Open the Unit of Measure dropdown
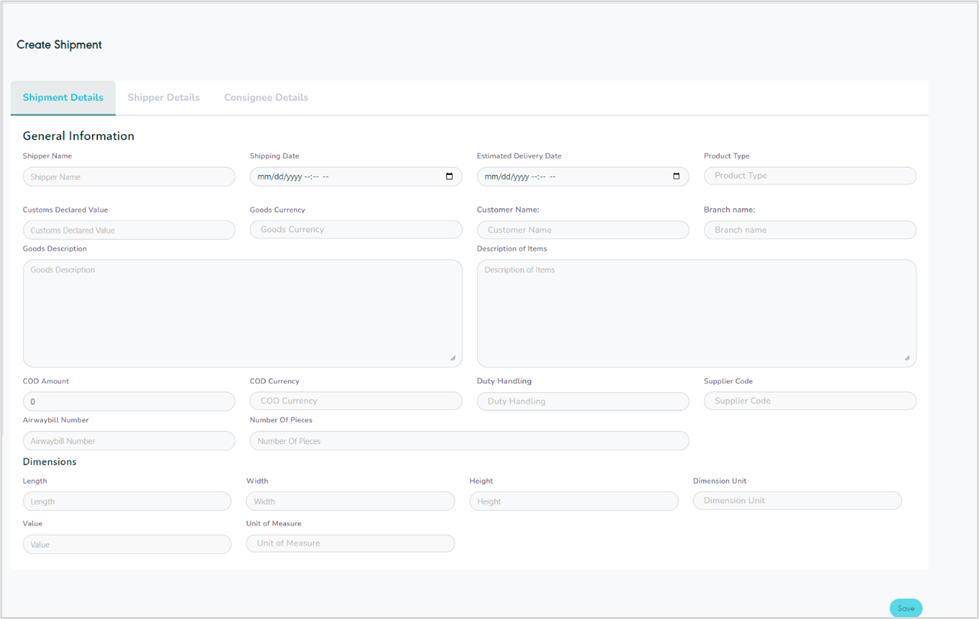Screen dimensions: 979x619 pos(350,544)
